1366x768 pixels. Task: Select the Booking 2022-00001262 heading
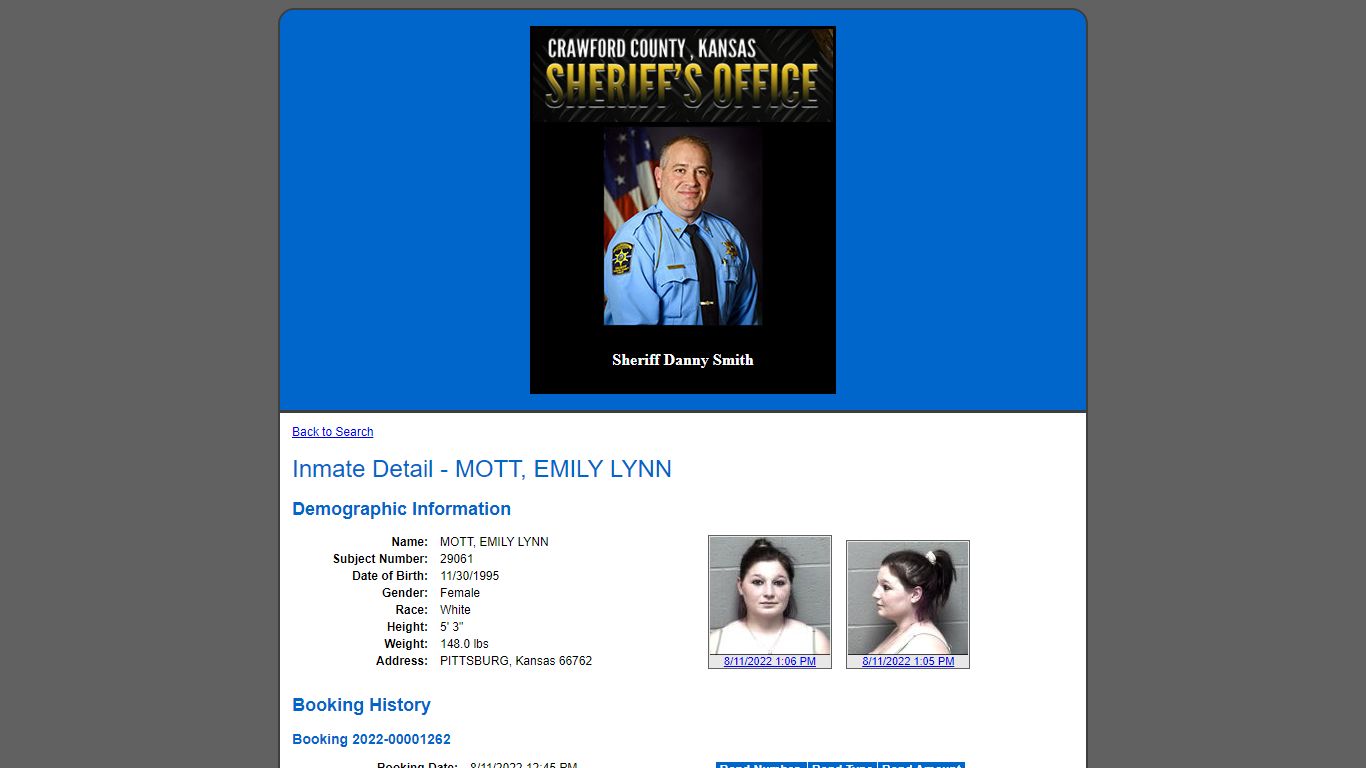coord(371,740)
